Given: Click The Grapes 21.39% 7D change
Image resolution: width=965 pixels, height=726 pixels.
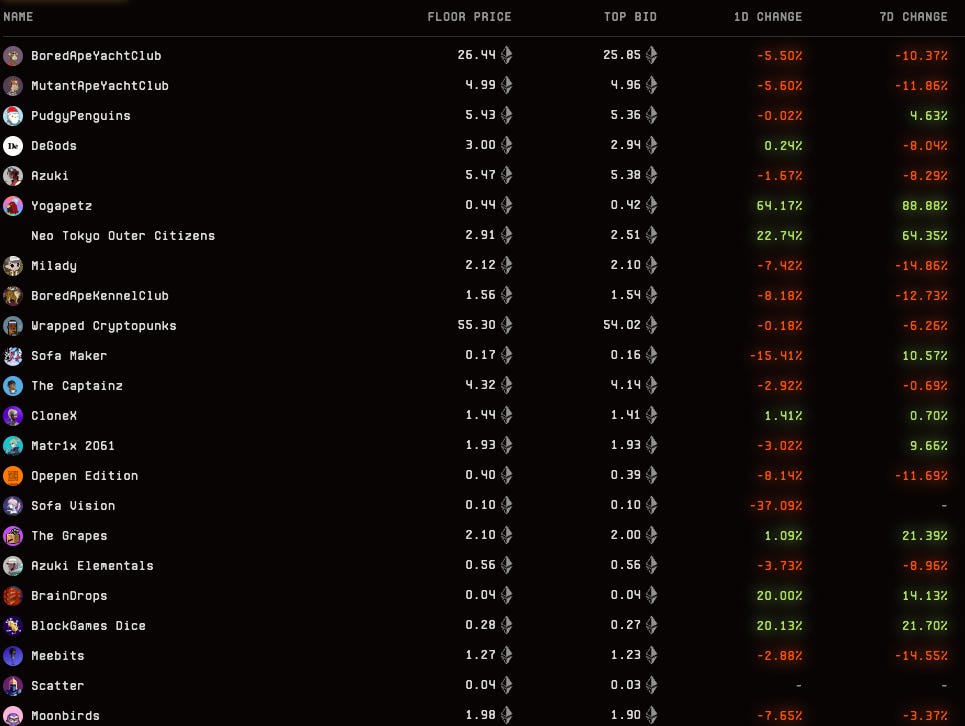Looking at the screenshot, I should 924,536.
